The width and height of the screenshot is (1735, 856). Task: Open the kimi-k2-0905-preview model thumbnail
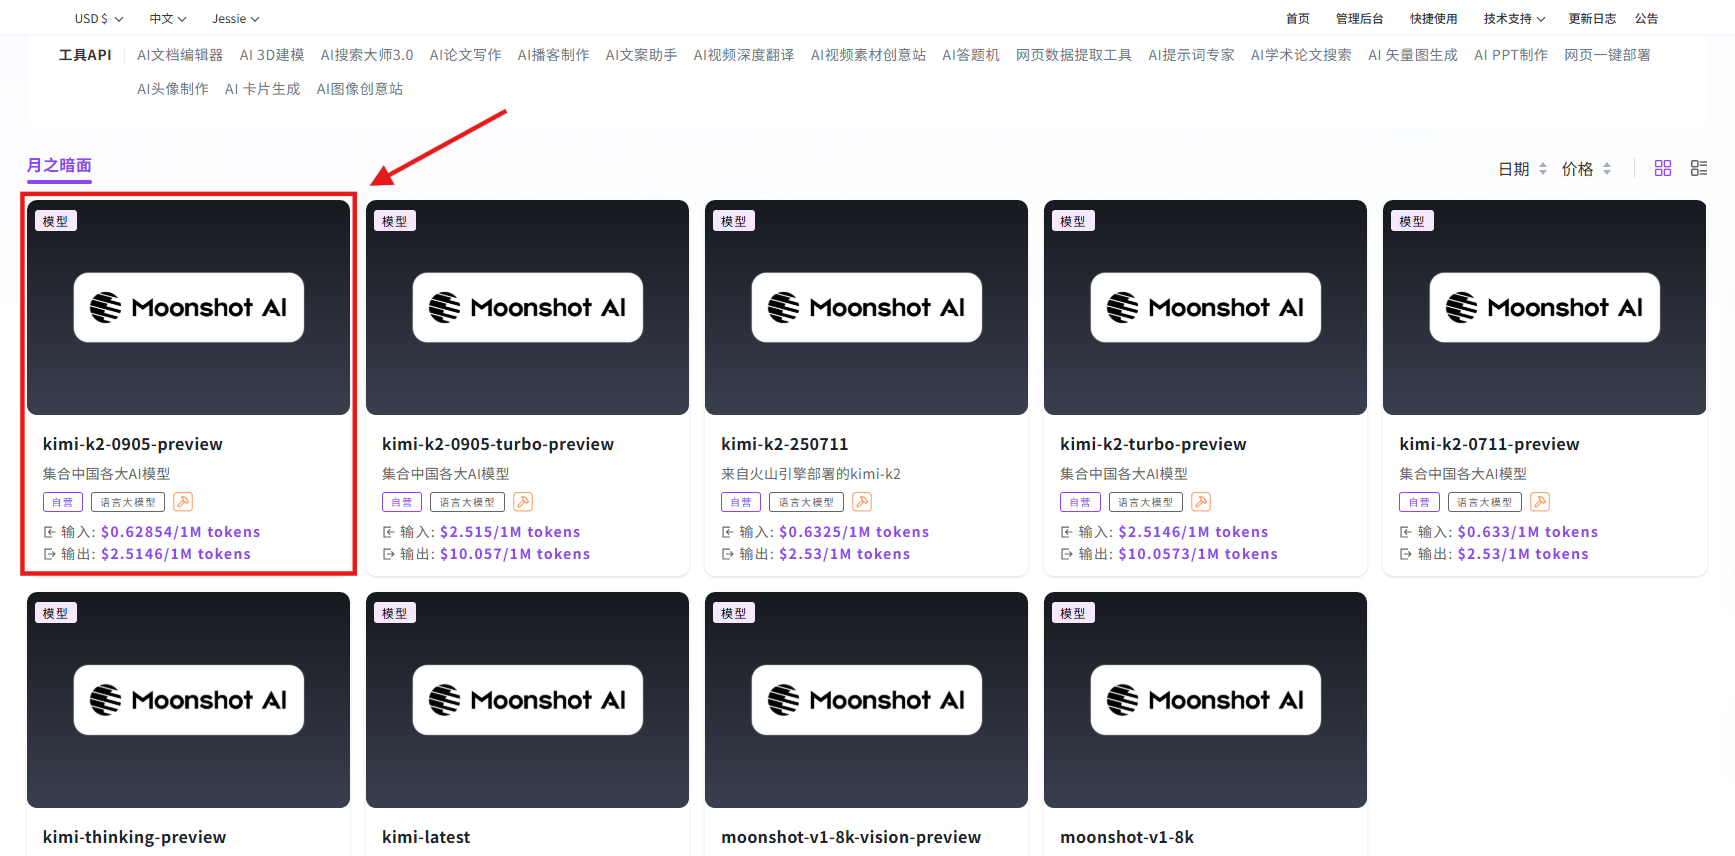click(x=188, y=308)
